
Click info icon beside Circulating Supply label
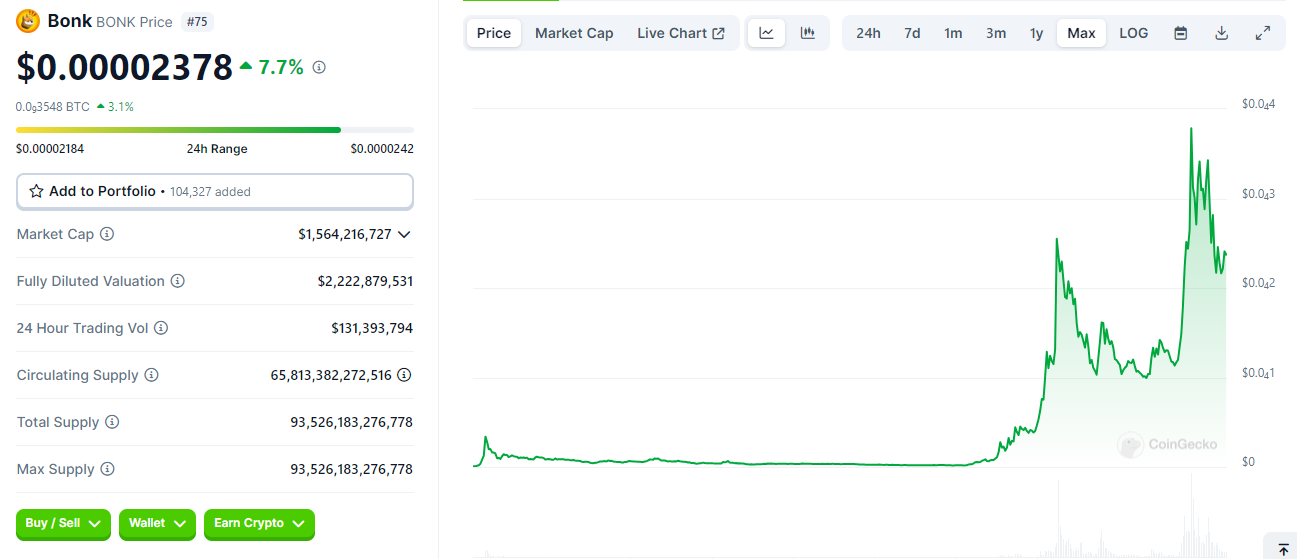point(152,375)
